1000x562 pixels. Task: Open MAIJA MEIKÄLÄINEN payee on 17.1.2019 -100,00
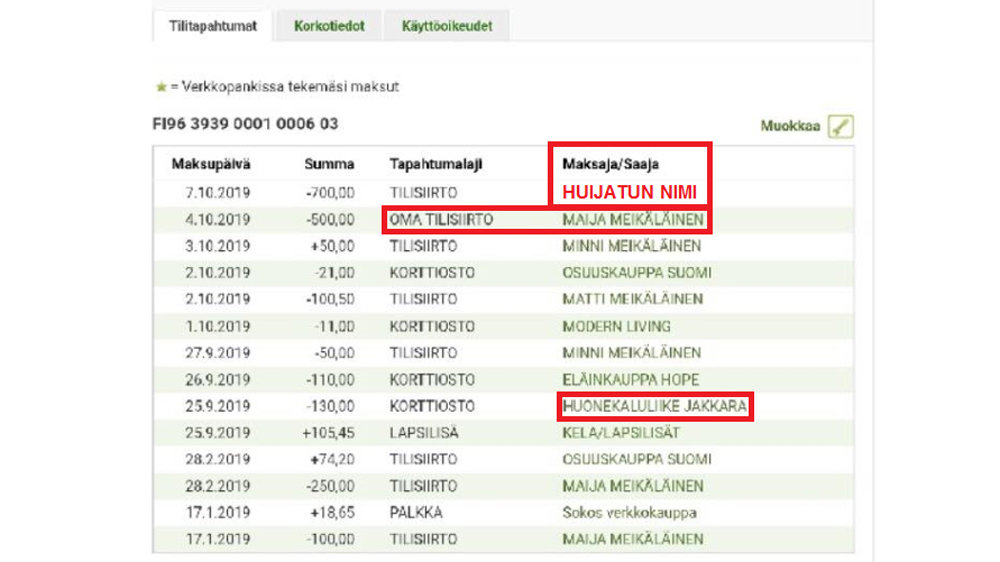[633, 539]
